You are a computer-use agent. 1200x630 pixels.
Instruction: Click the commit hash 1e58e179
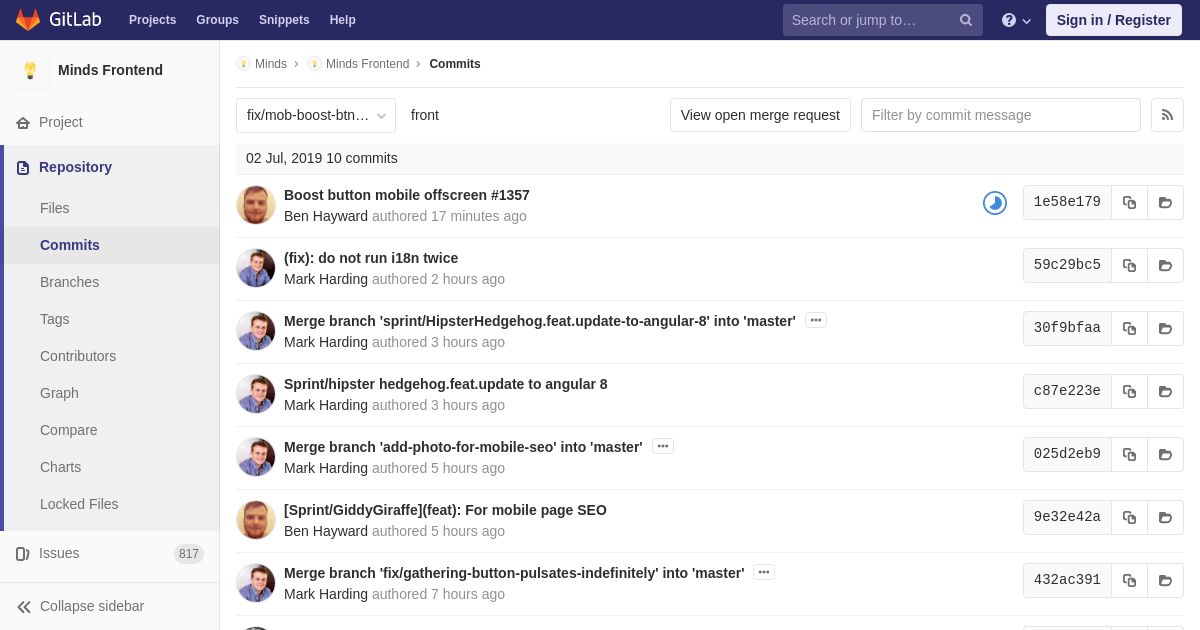(1067, 202)
